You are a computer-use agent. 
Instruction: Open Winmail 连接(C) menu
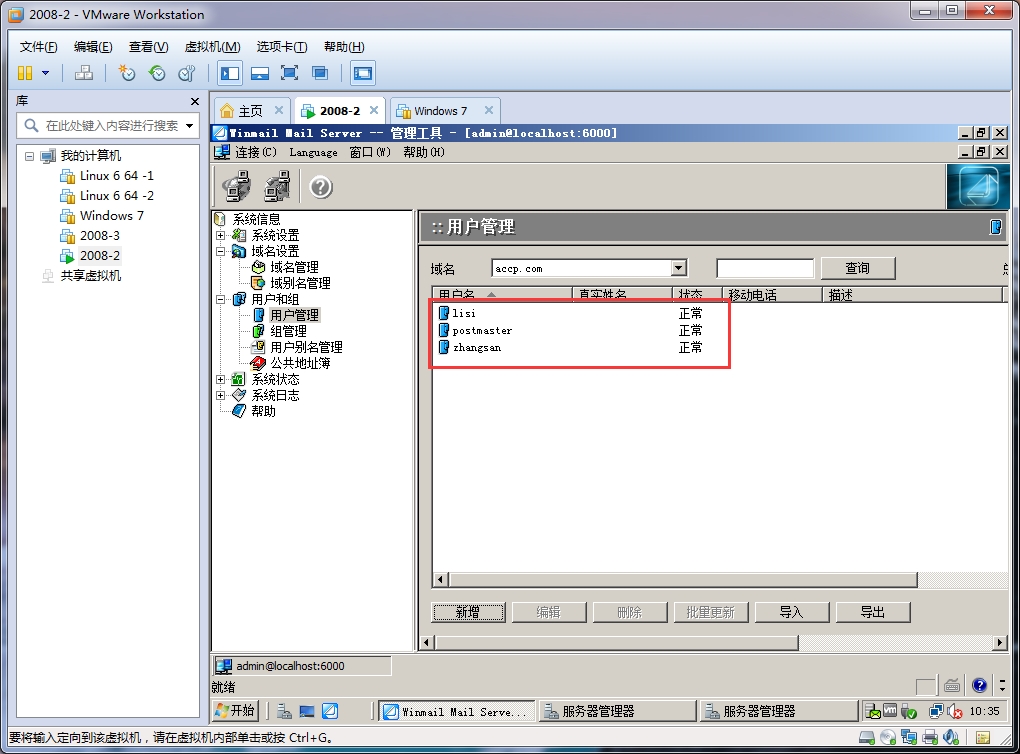[255, 152]
